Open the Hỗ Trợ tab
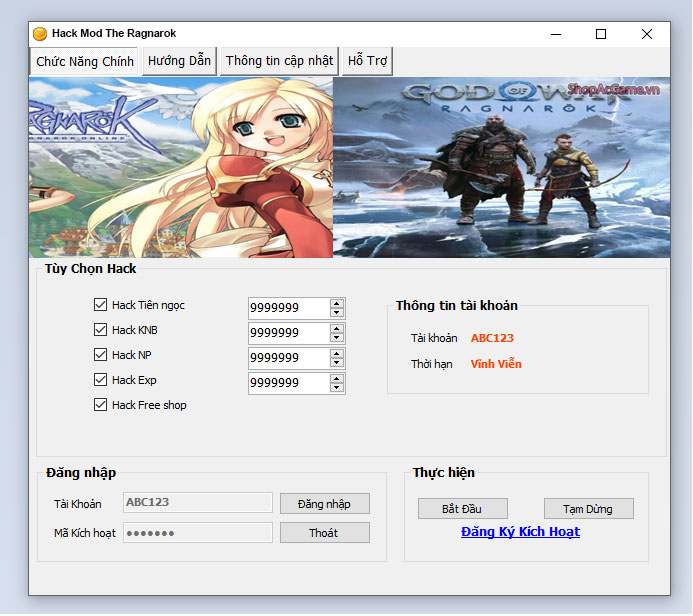The height and width of the screenshot is (616, 693). [x=367, y=61]
